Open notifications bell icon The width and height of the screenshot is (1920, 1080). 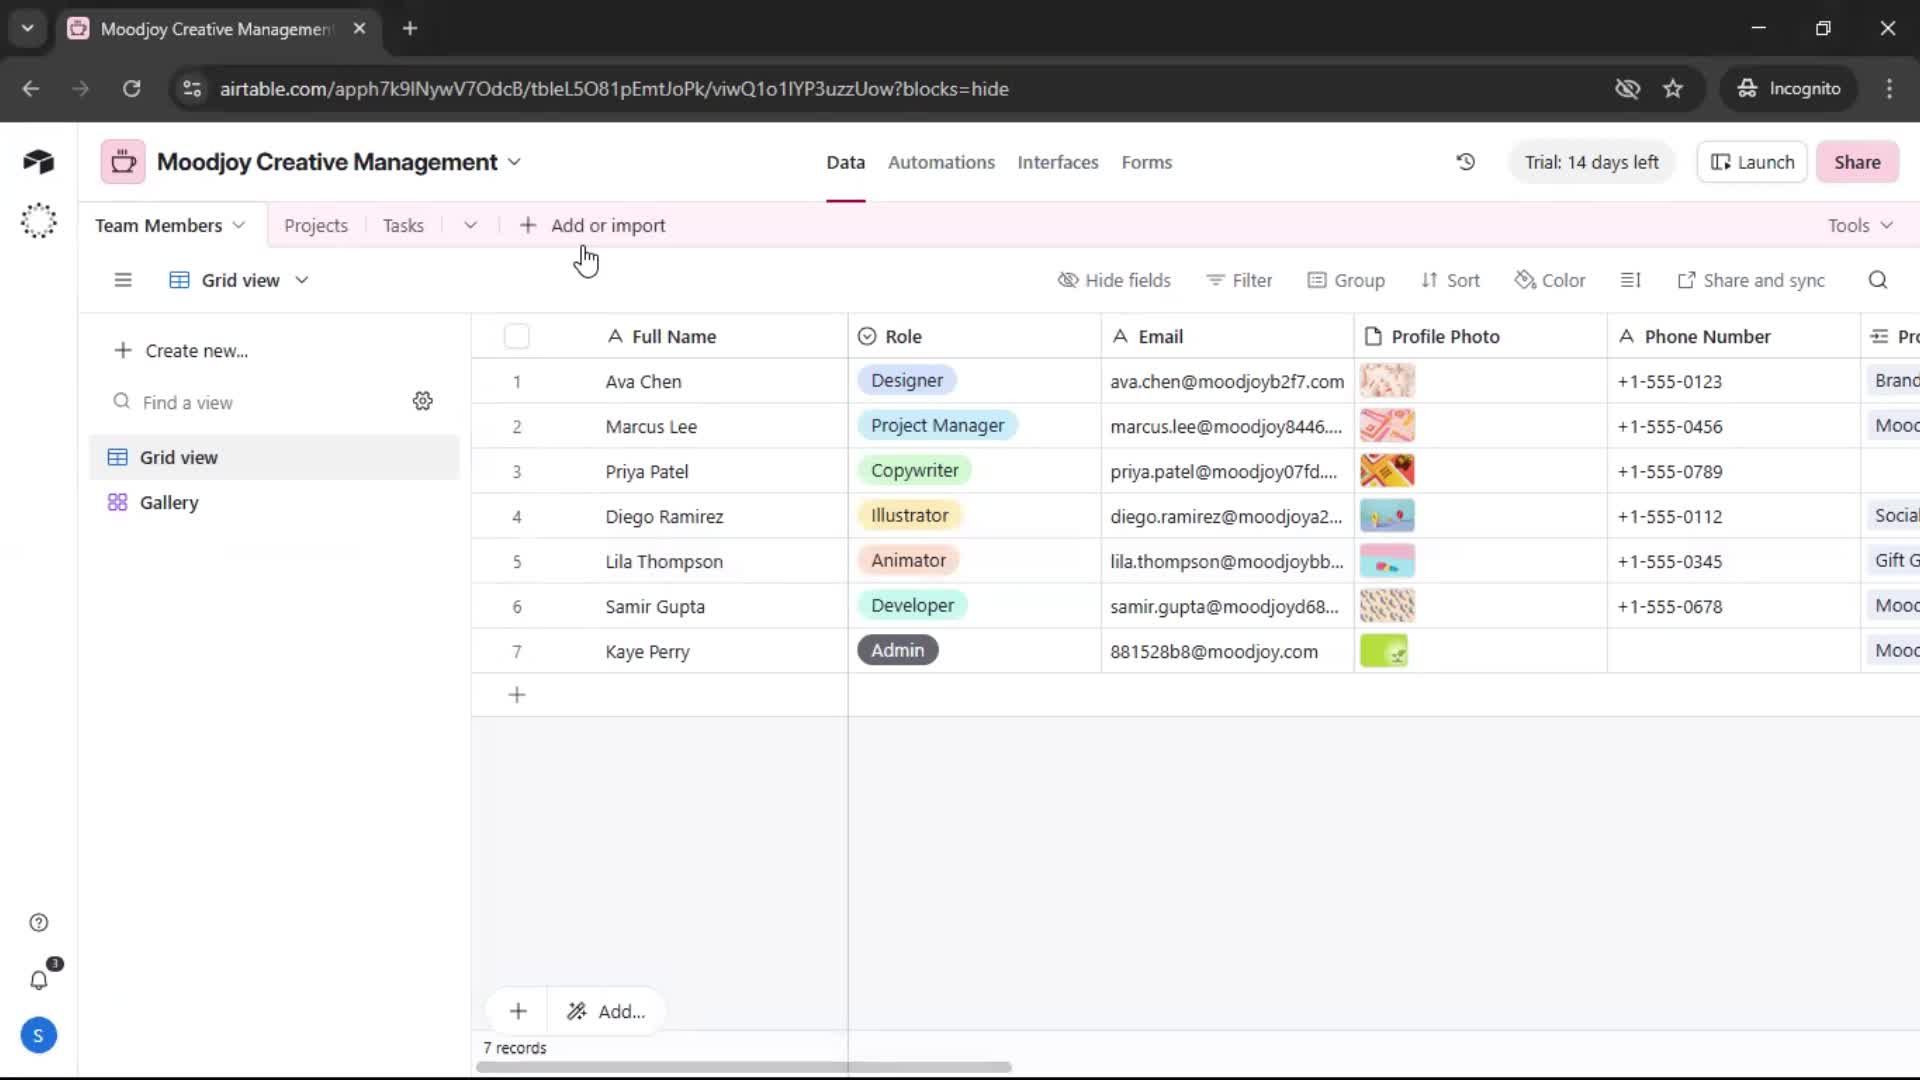(x=38, y=980)
